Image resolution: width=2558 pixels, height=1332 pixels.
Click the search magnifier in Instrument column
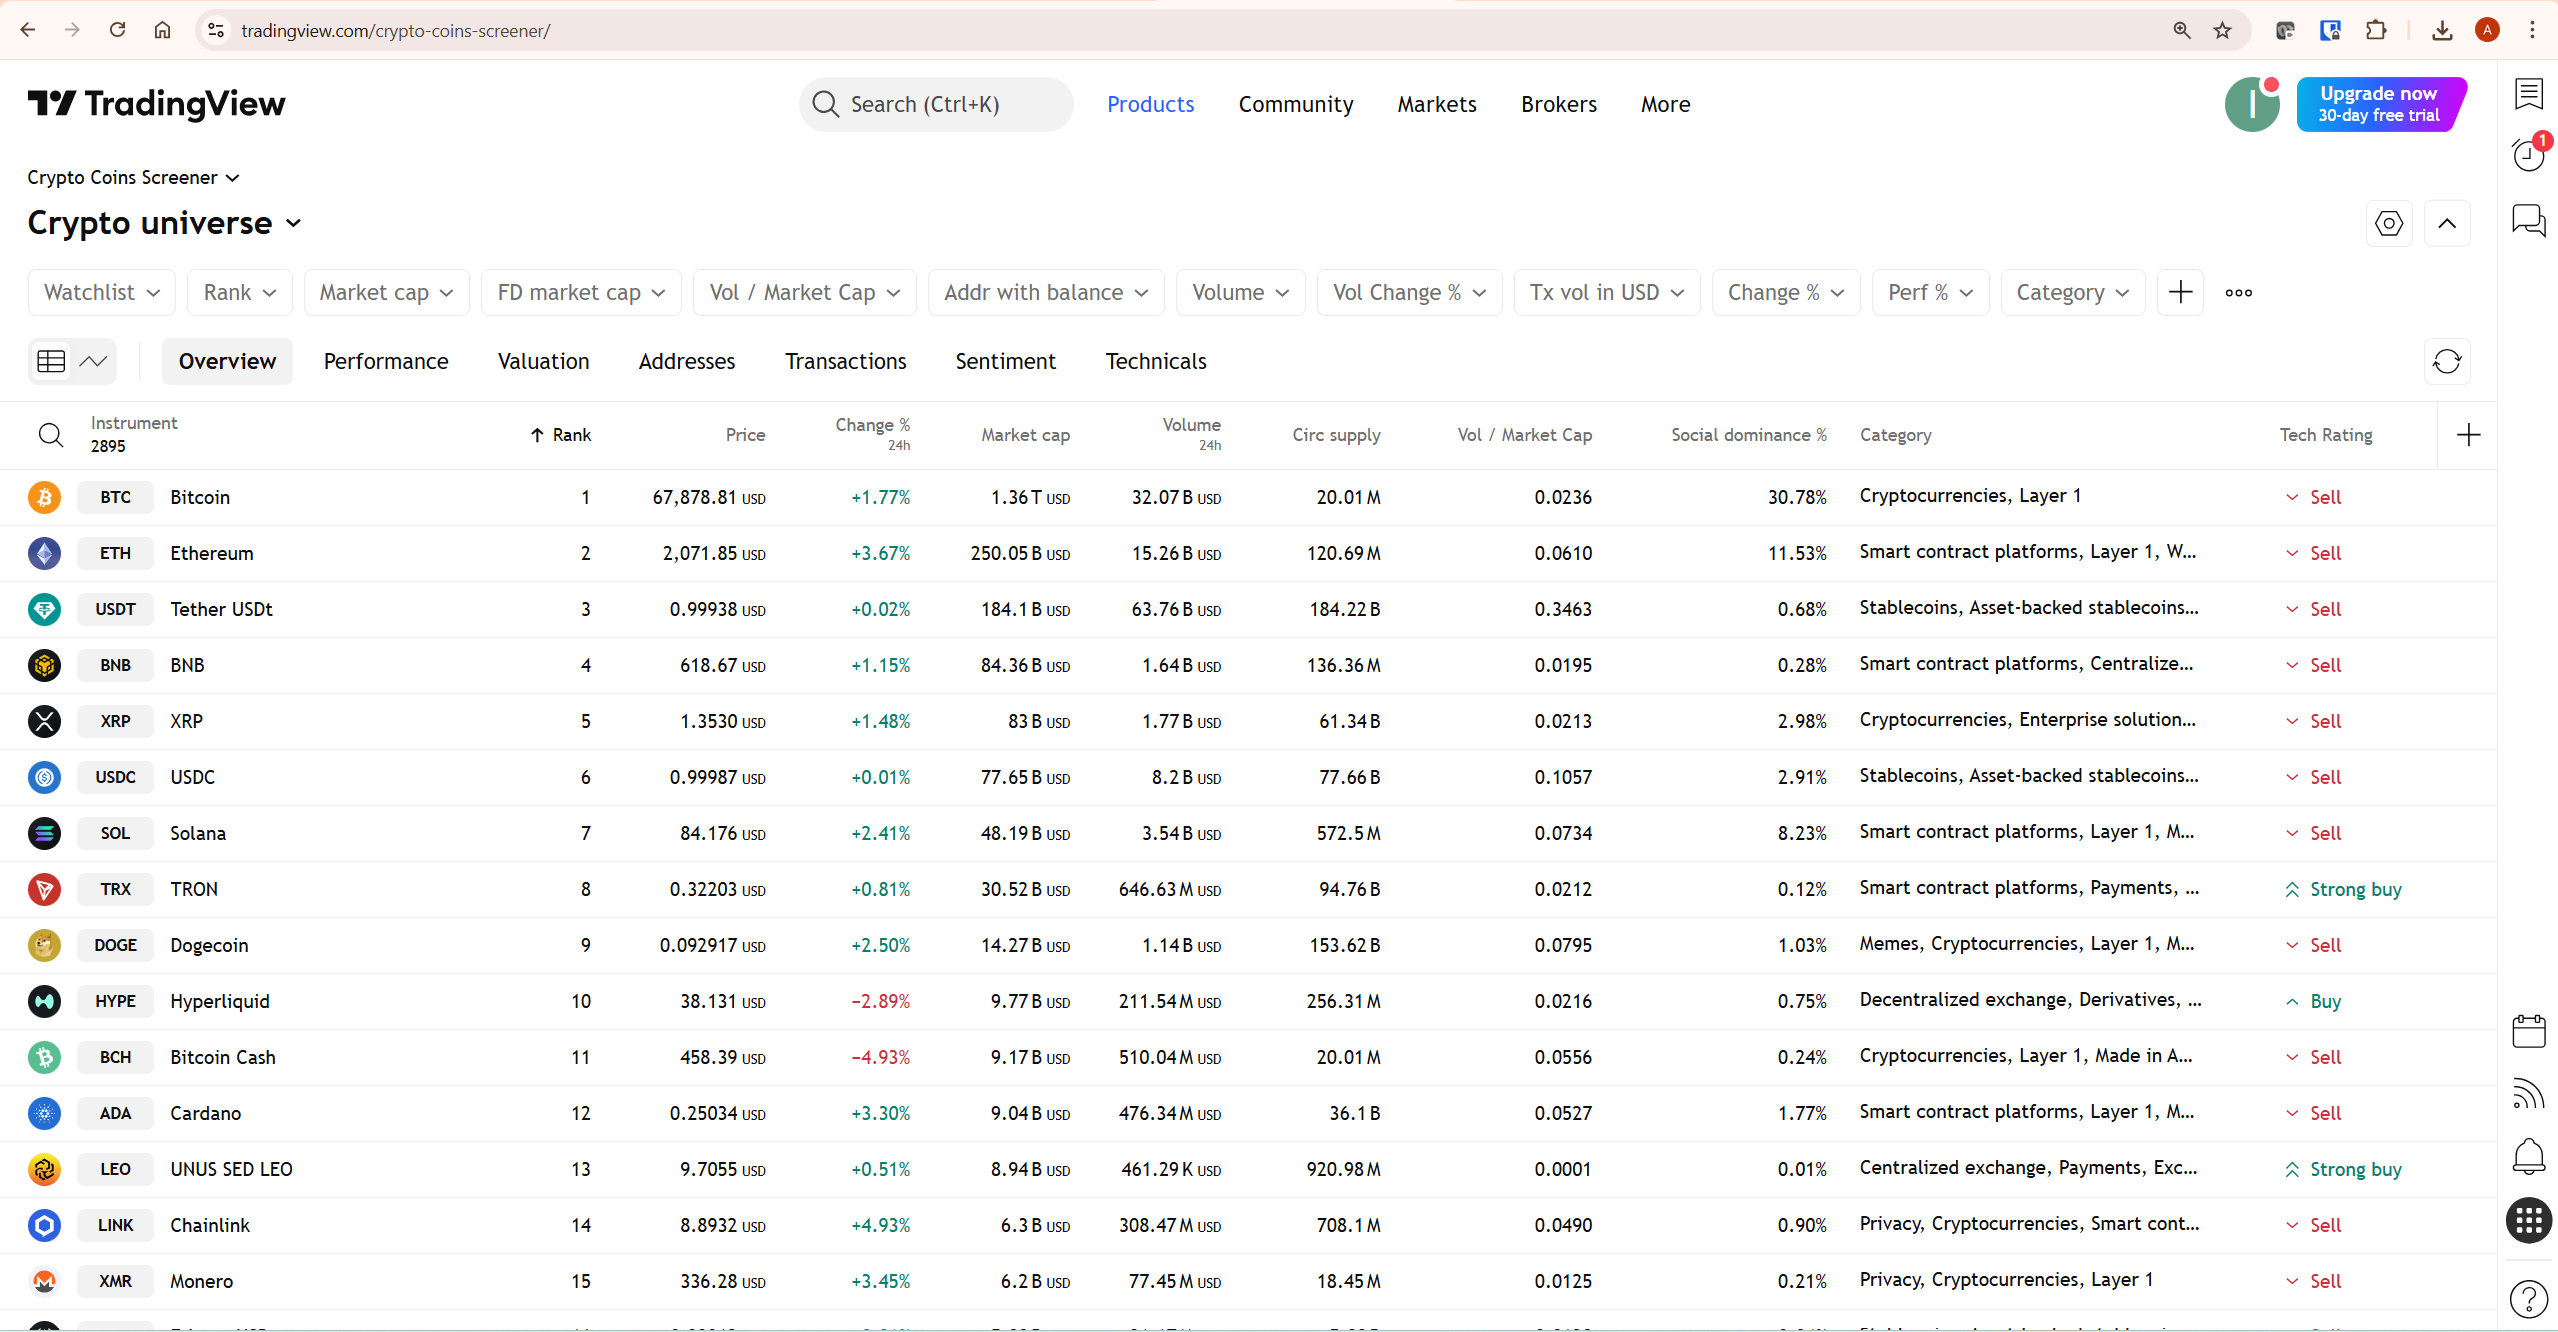tap(51, 435)
